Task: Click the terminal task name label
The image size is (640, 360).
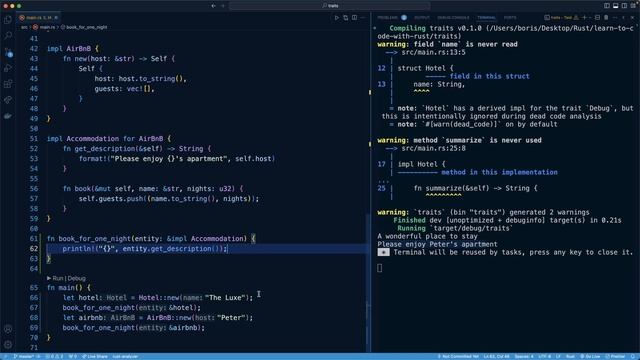Action: point(562,18)
